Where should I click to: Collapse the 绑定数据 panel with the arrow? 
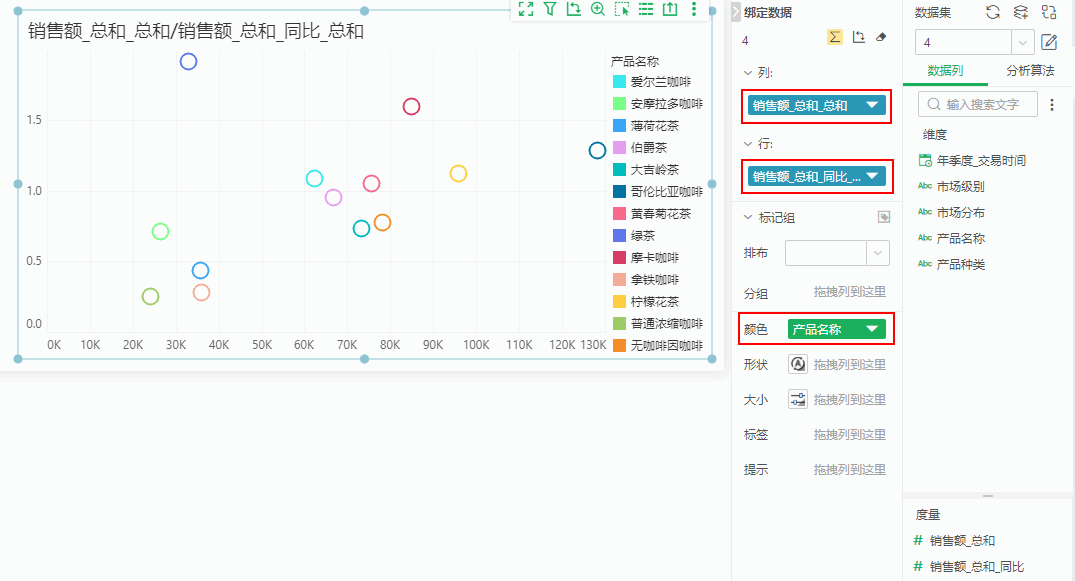coord(736,12)
